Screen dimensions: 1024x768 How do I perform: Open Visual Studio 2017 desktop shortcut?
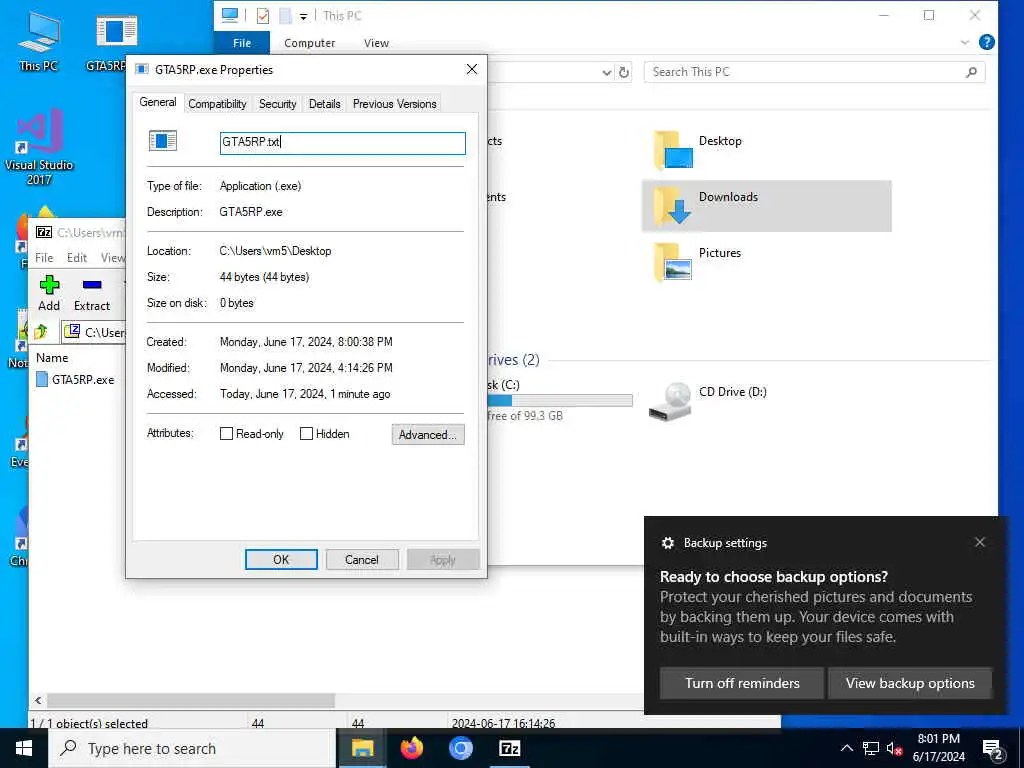pyautogui.click(x=39, y=147)
